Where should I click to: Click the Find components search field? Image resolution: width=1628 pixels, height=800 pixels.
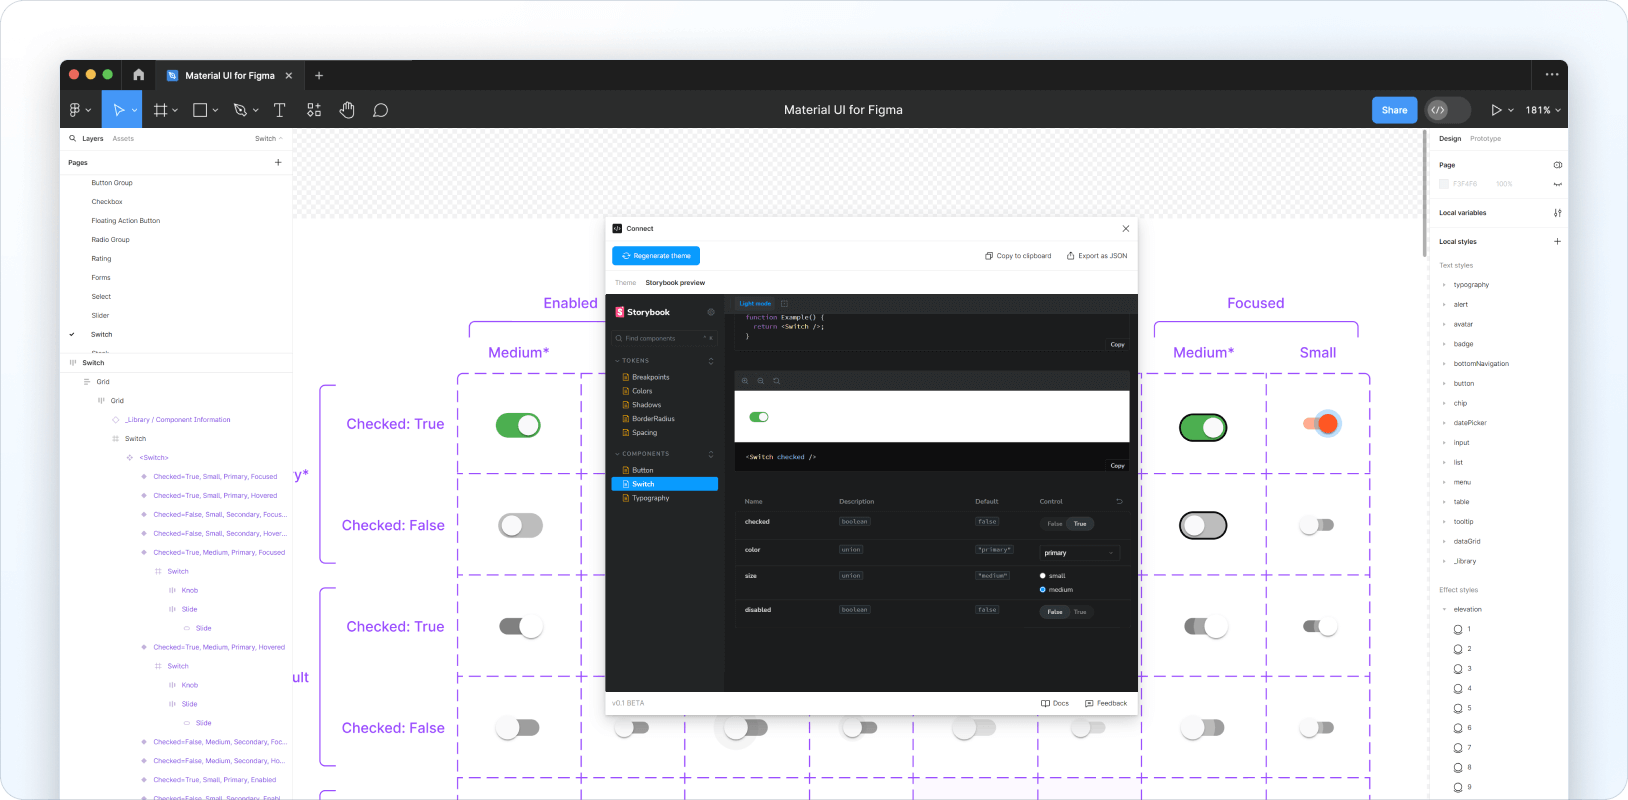[665, 338]
